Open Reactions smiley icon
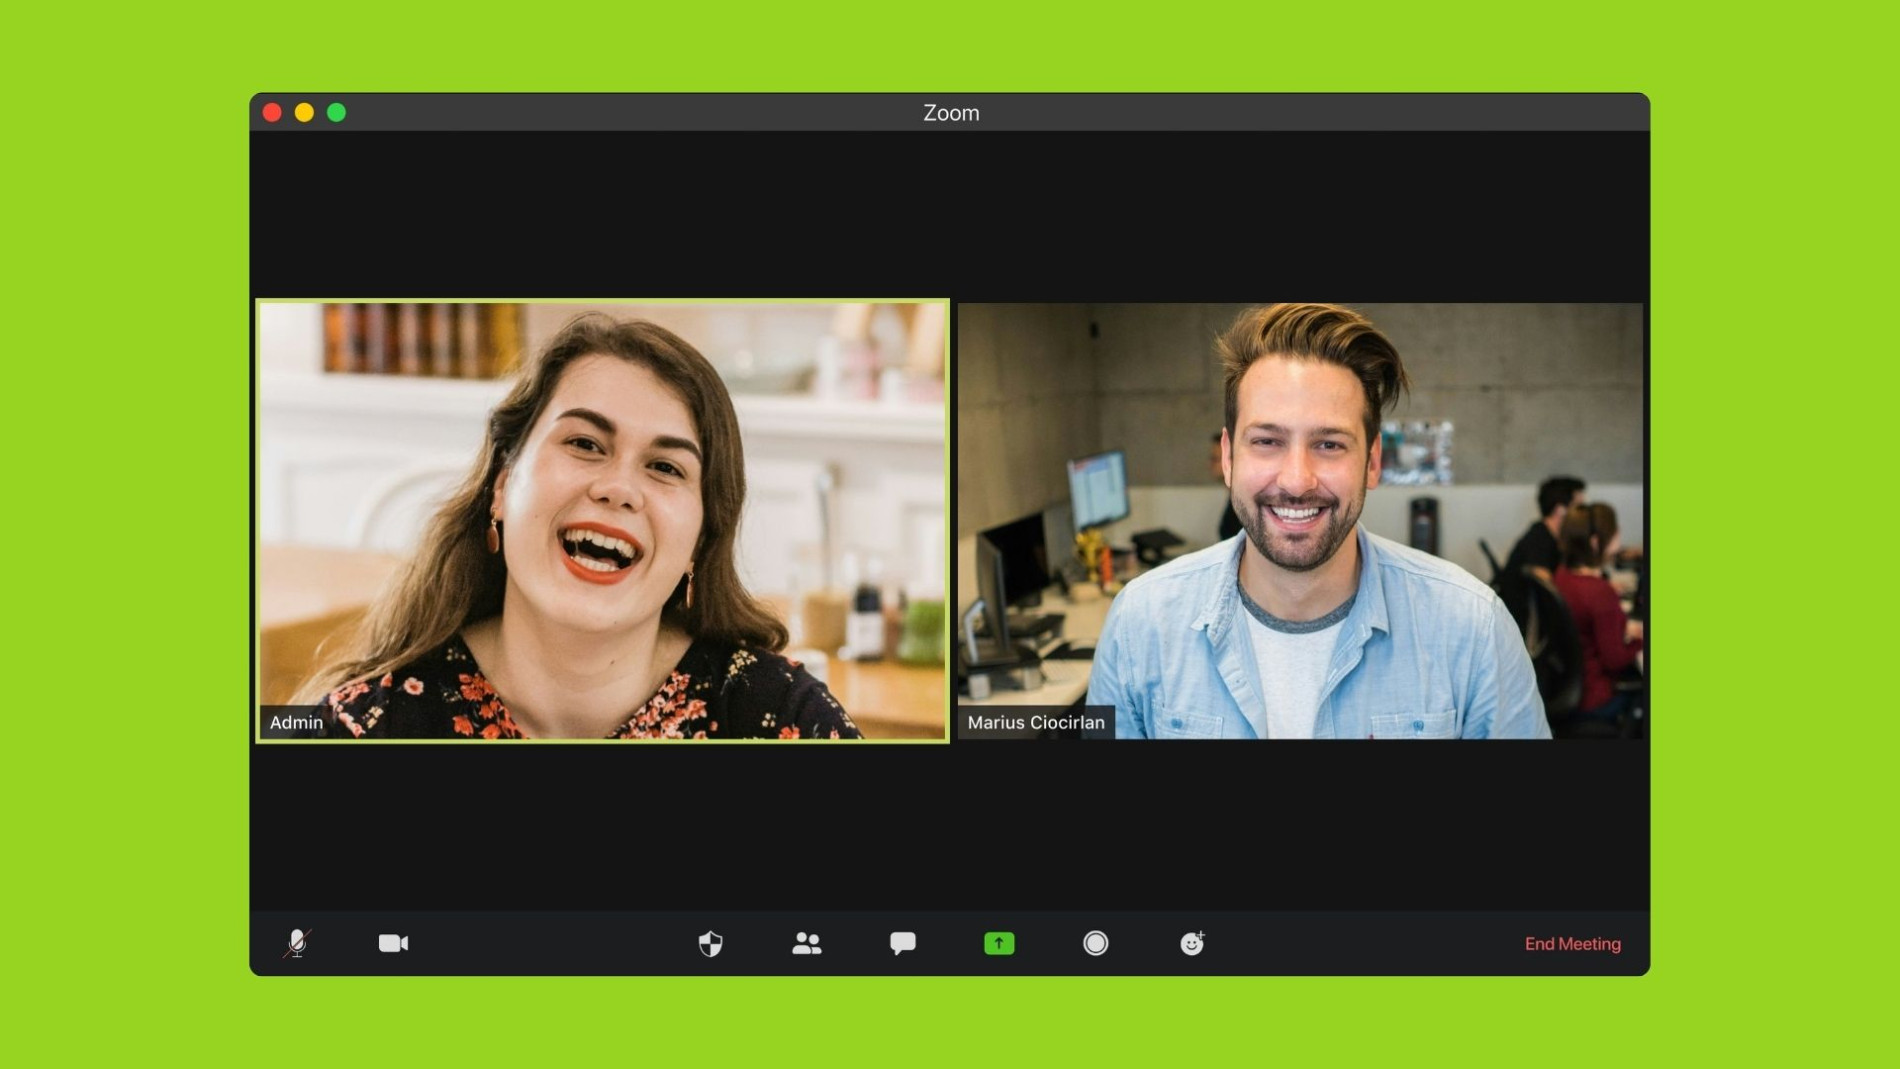Image resolution: width=1900 pixels, height=1069 pixels. pyautogui.click(x=1192, y=943)
